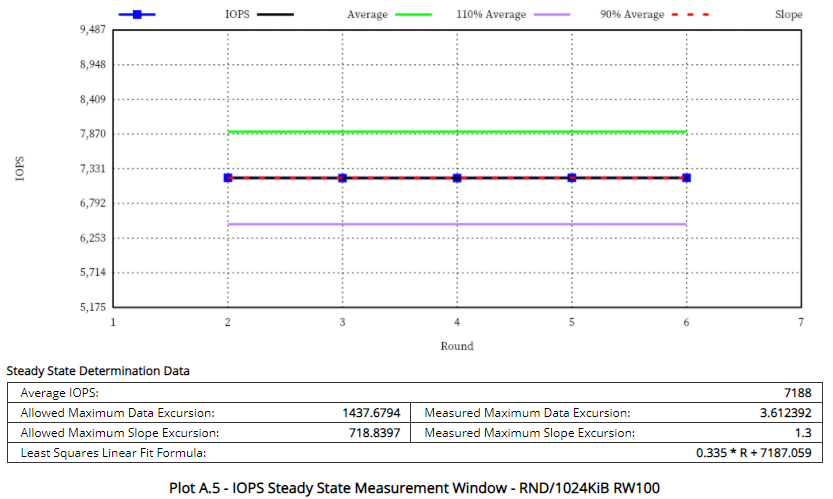Click the y-axis value 9,487
The height and width of the screenshot is (499, 833).
tap(93, 30)
